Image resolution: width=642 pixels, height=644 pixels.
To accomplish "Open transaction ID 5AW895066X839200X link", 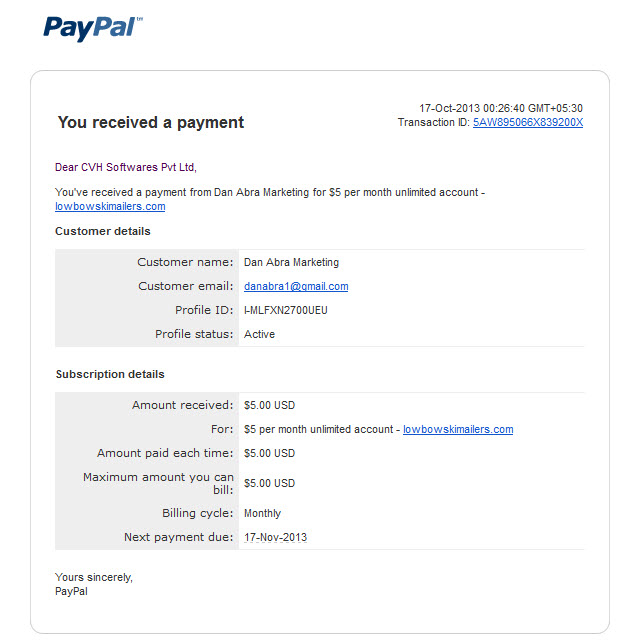I will pyautogui.click(x=528, y=122).
